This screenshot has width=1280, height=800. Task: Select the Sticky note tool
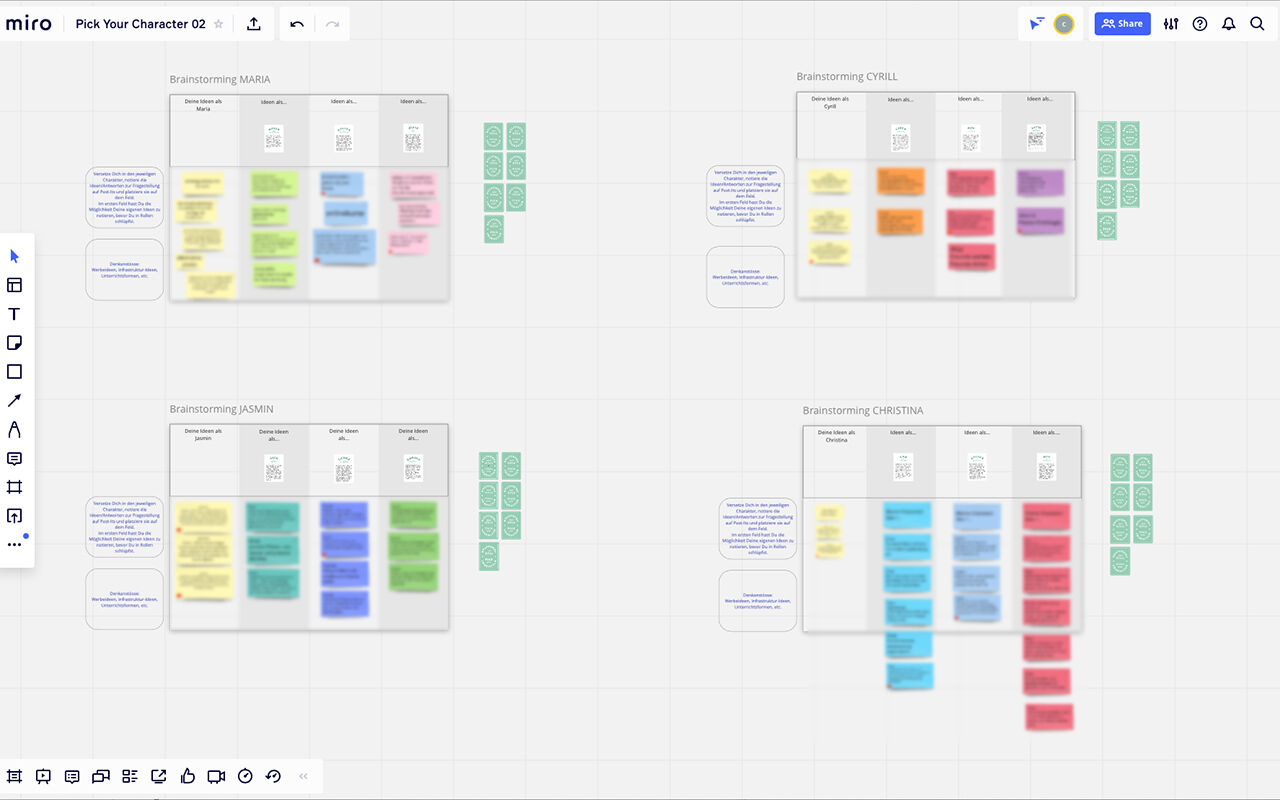[x=15, y=343]
